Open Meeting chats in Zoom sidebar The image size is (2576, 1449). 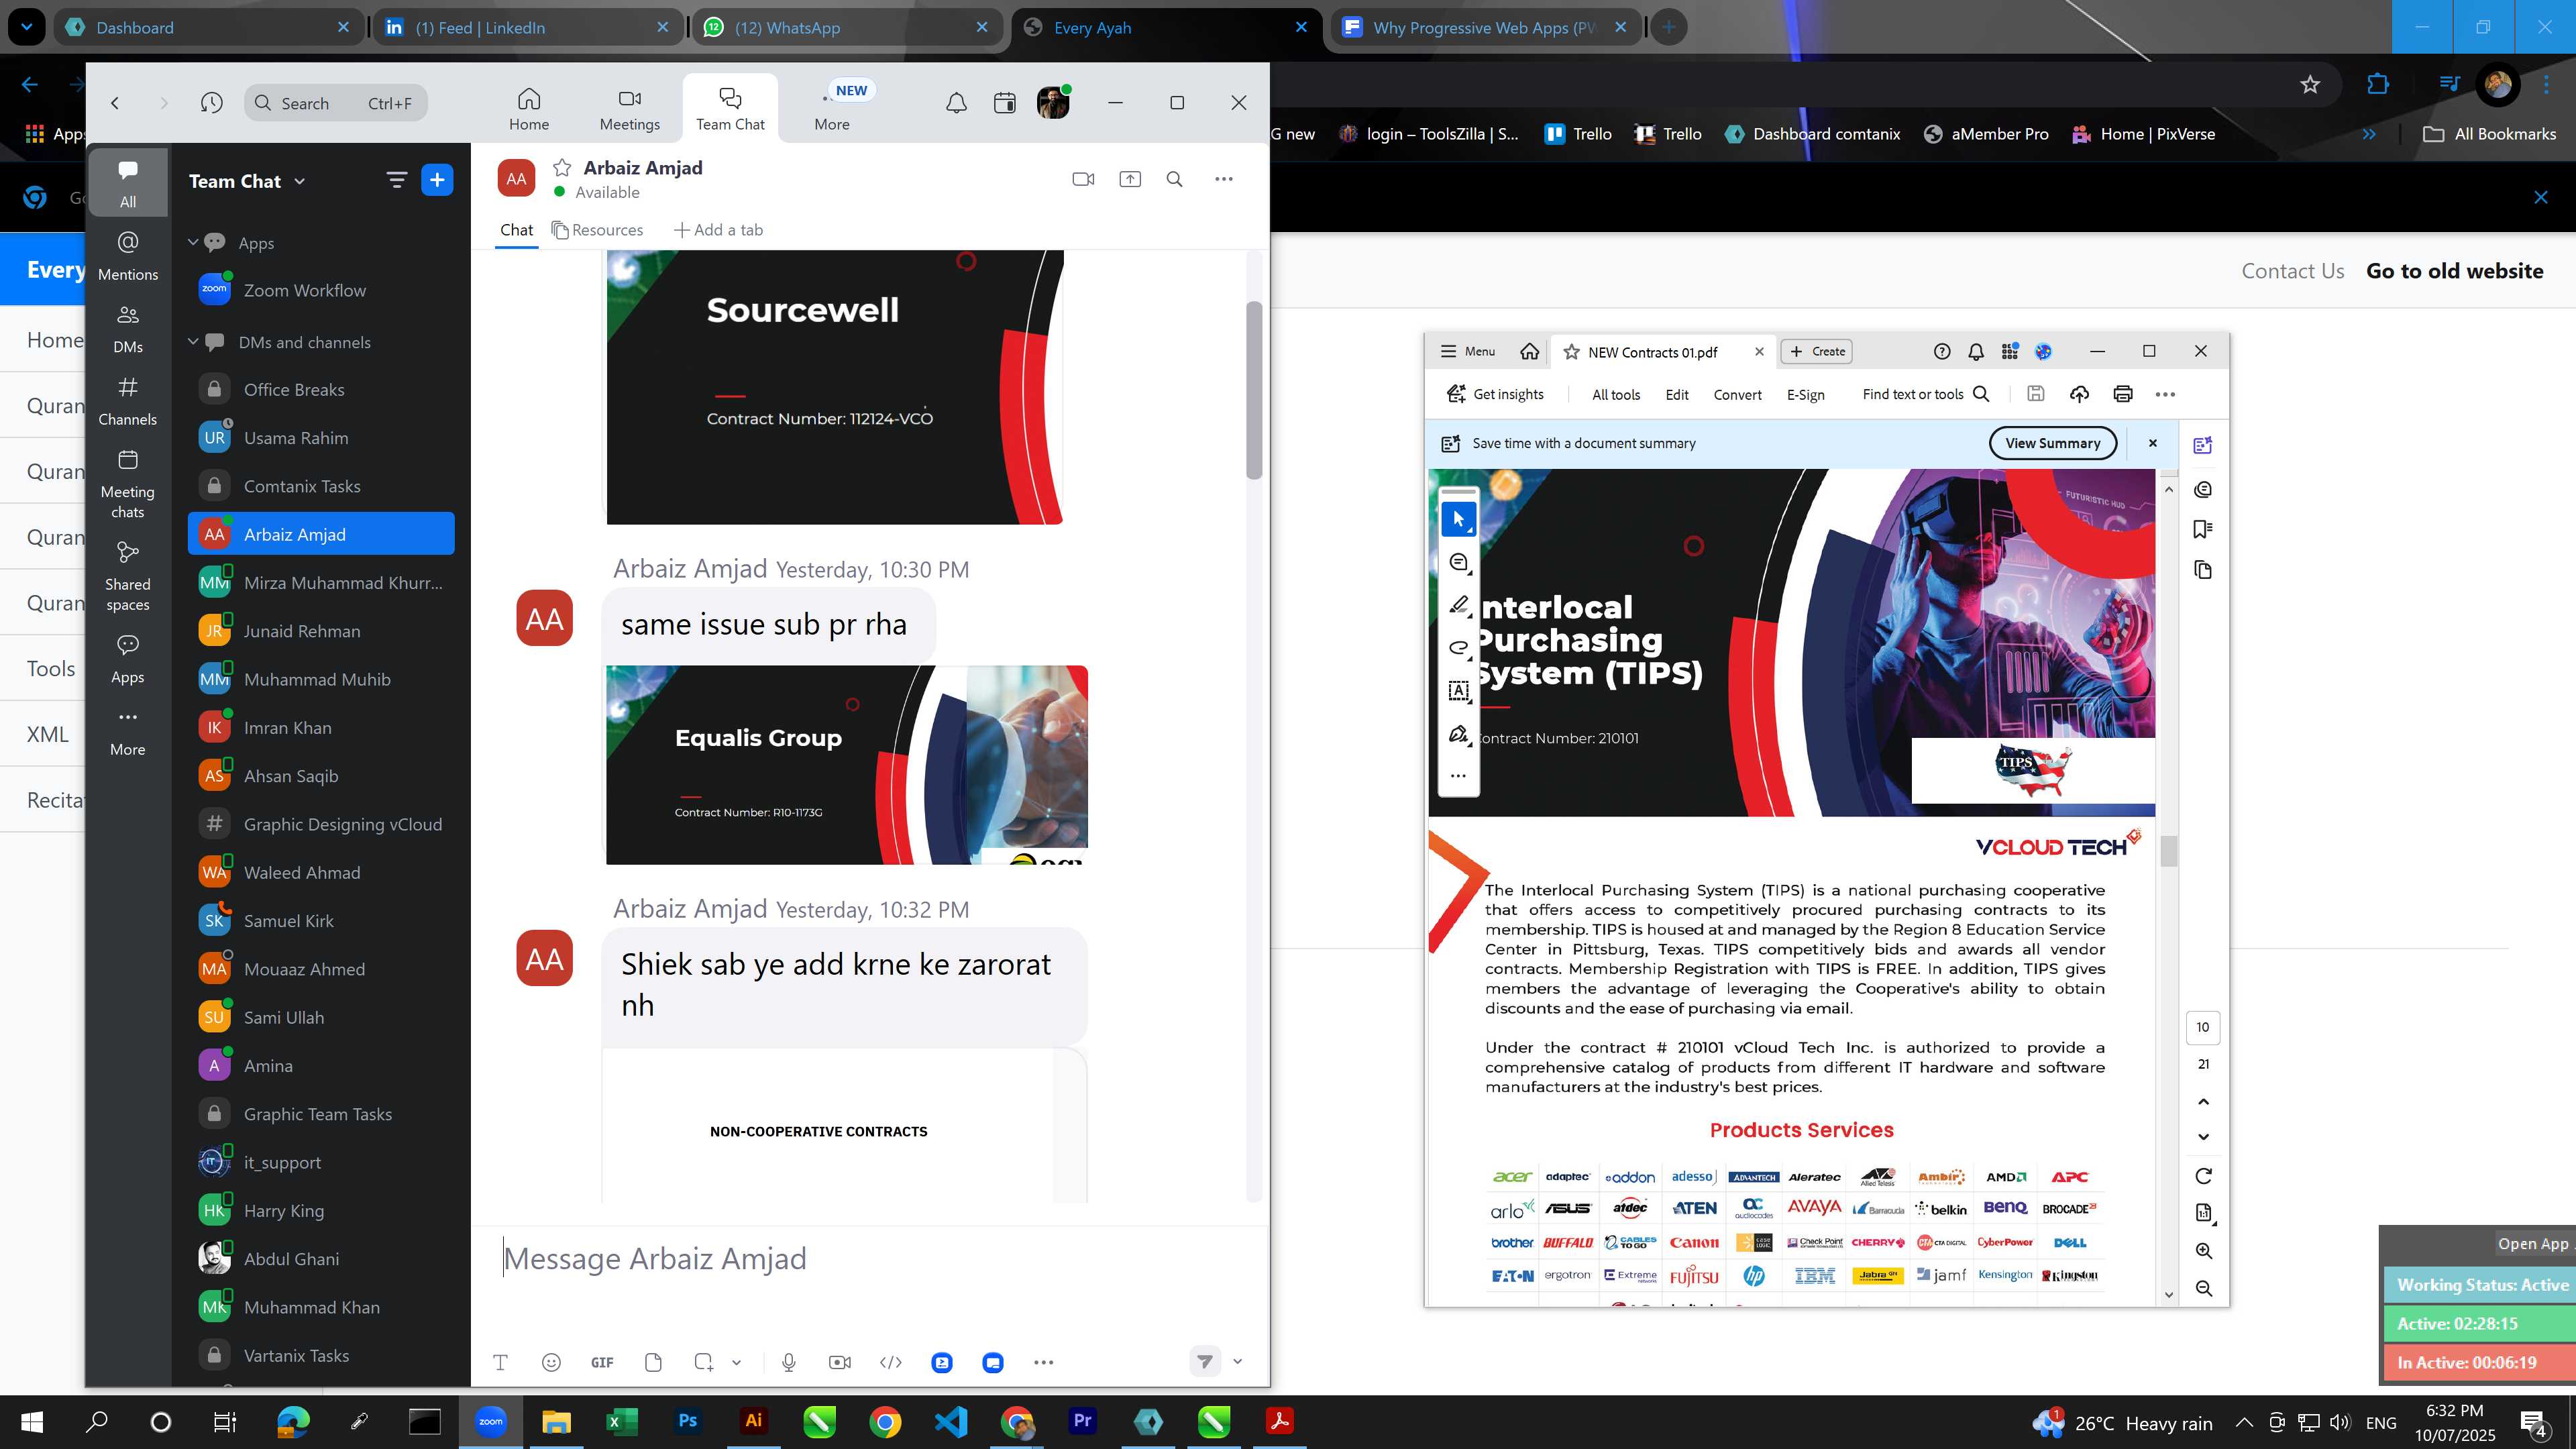click(127, 484)
